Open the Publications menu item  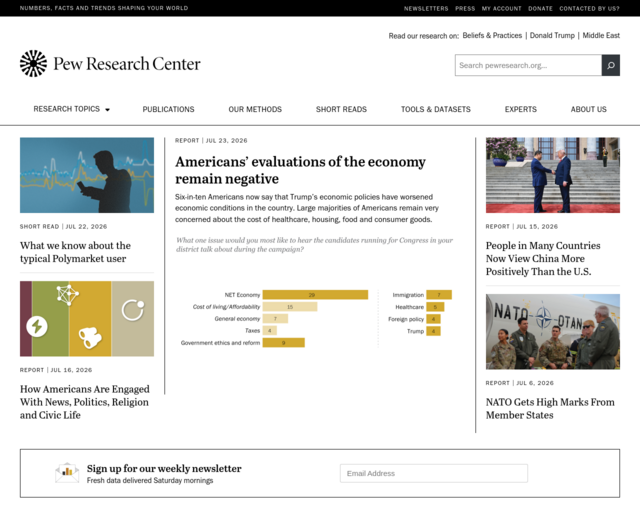168,109
